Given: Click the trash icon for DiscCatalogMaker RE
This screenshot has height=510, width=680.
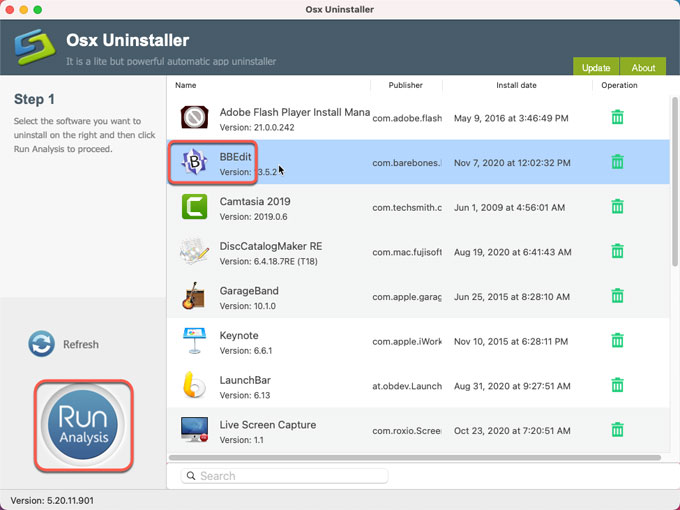Looking at the screenshot, I should tap(617, 251).
